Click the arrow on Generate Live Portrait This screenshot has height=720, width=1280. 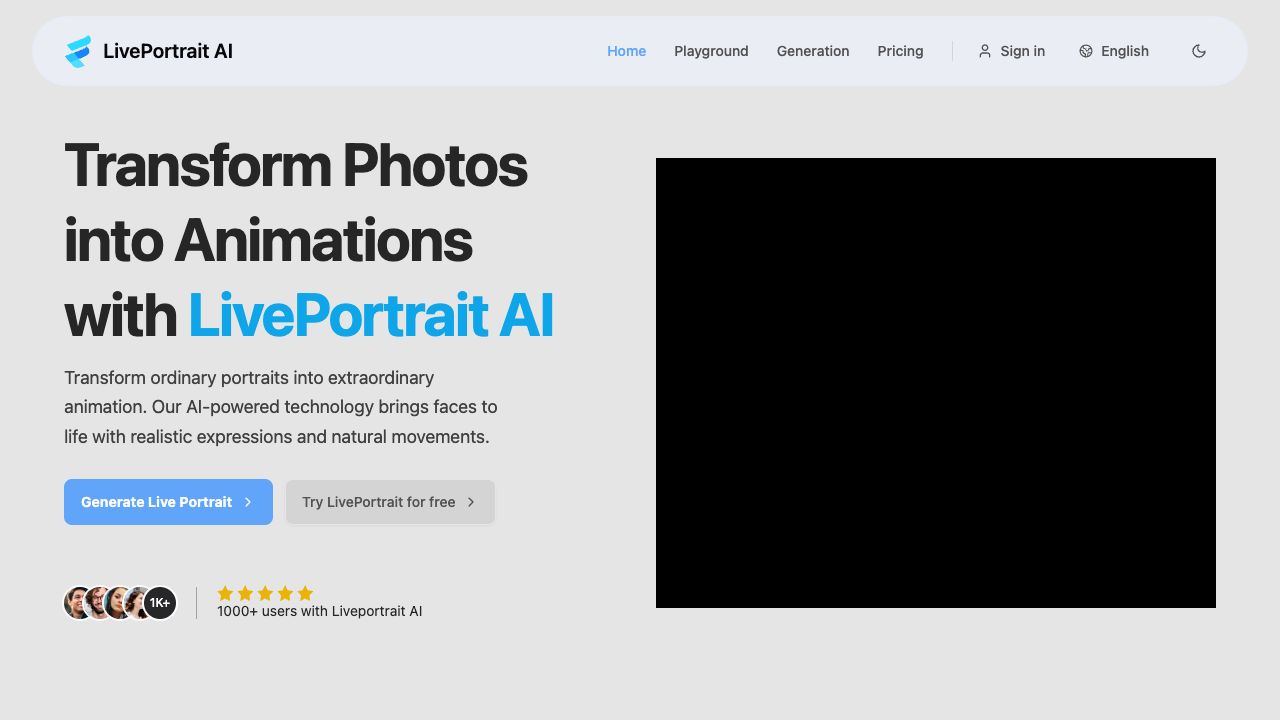point(248,502)
